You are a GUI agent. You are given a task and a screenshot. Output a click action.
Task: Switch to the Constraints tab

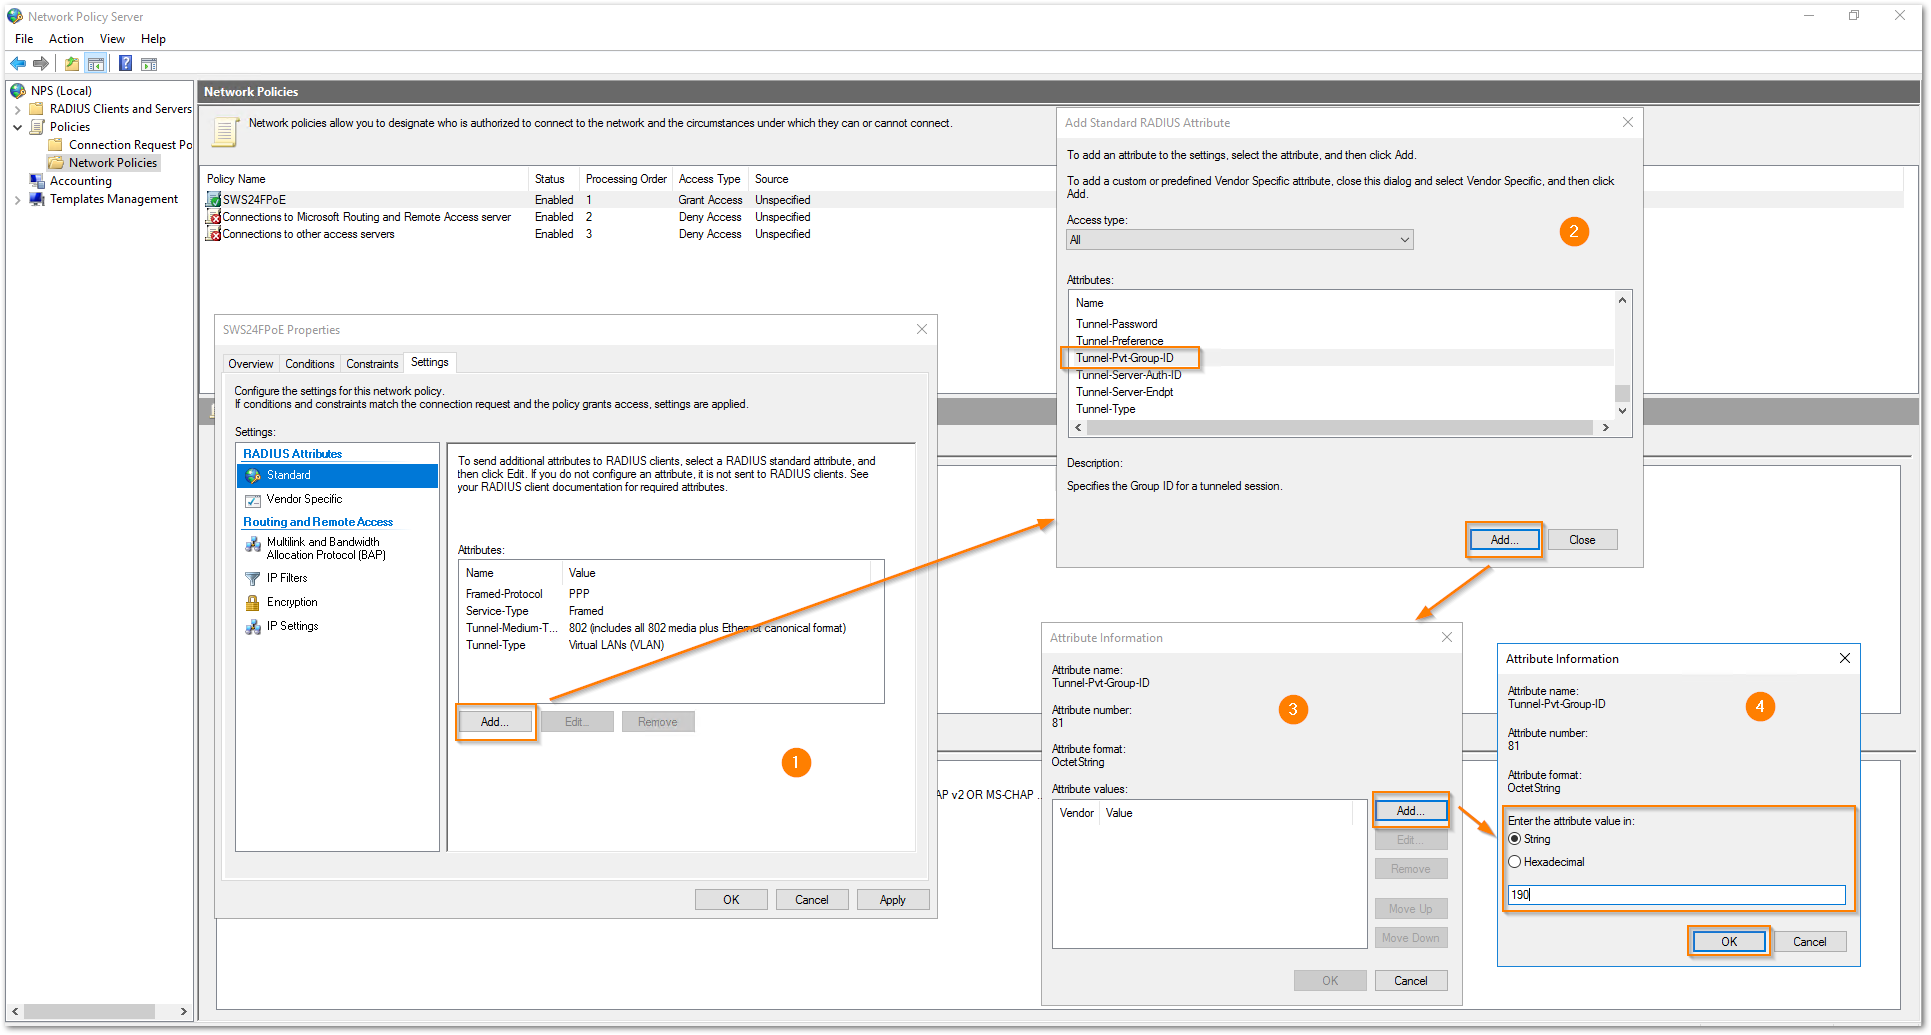(x=372, y=364)
